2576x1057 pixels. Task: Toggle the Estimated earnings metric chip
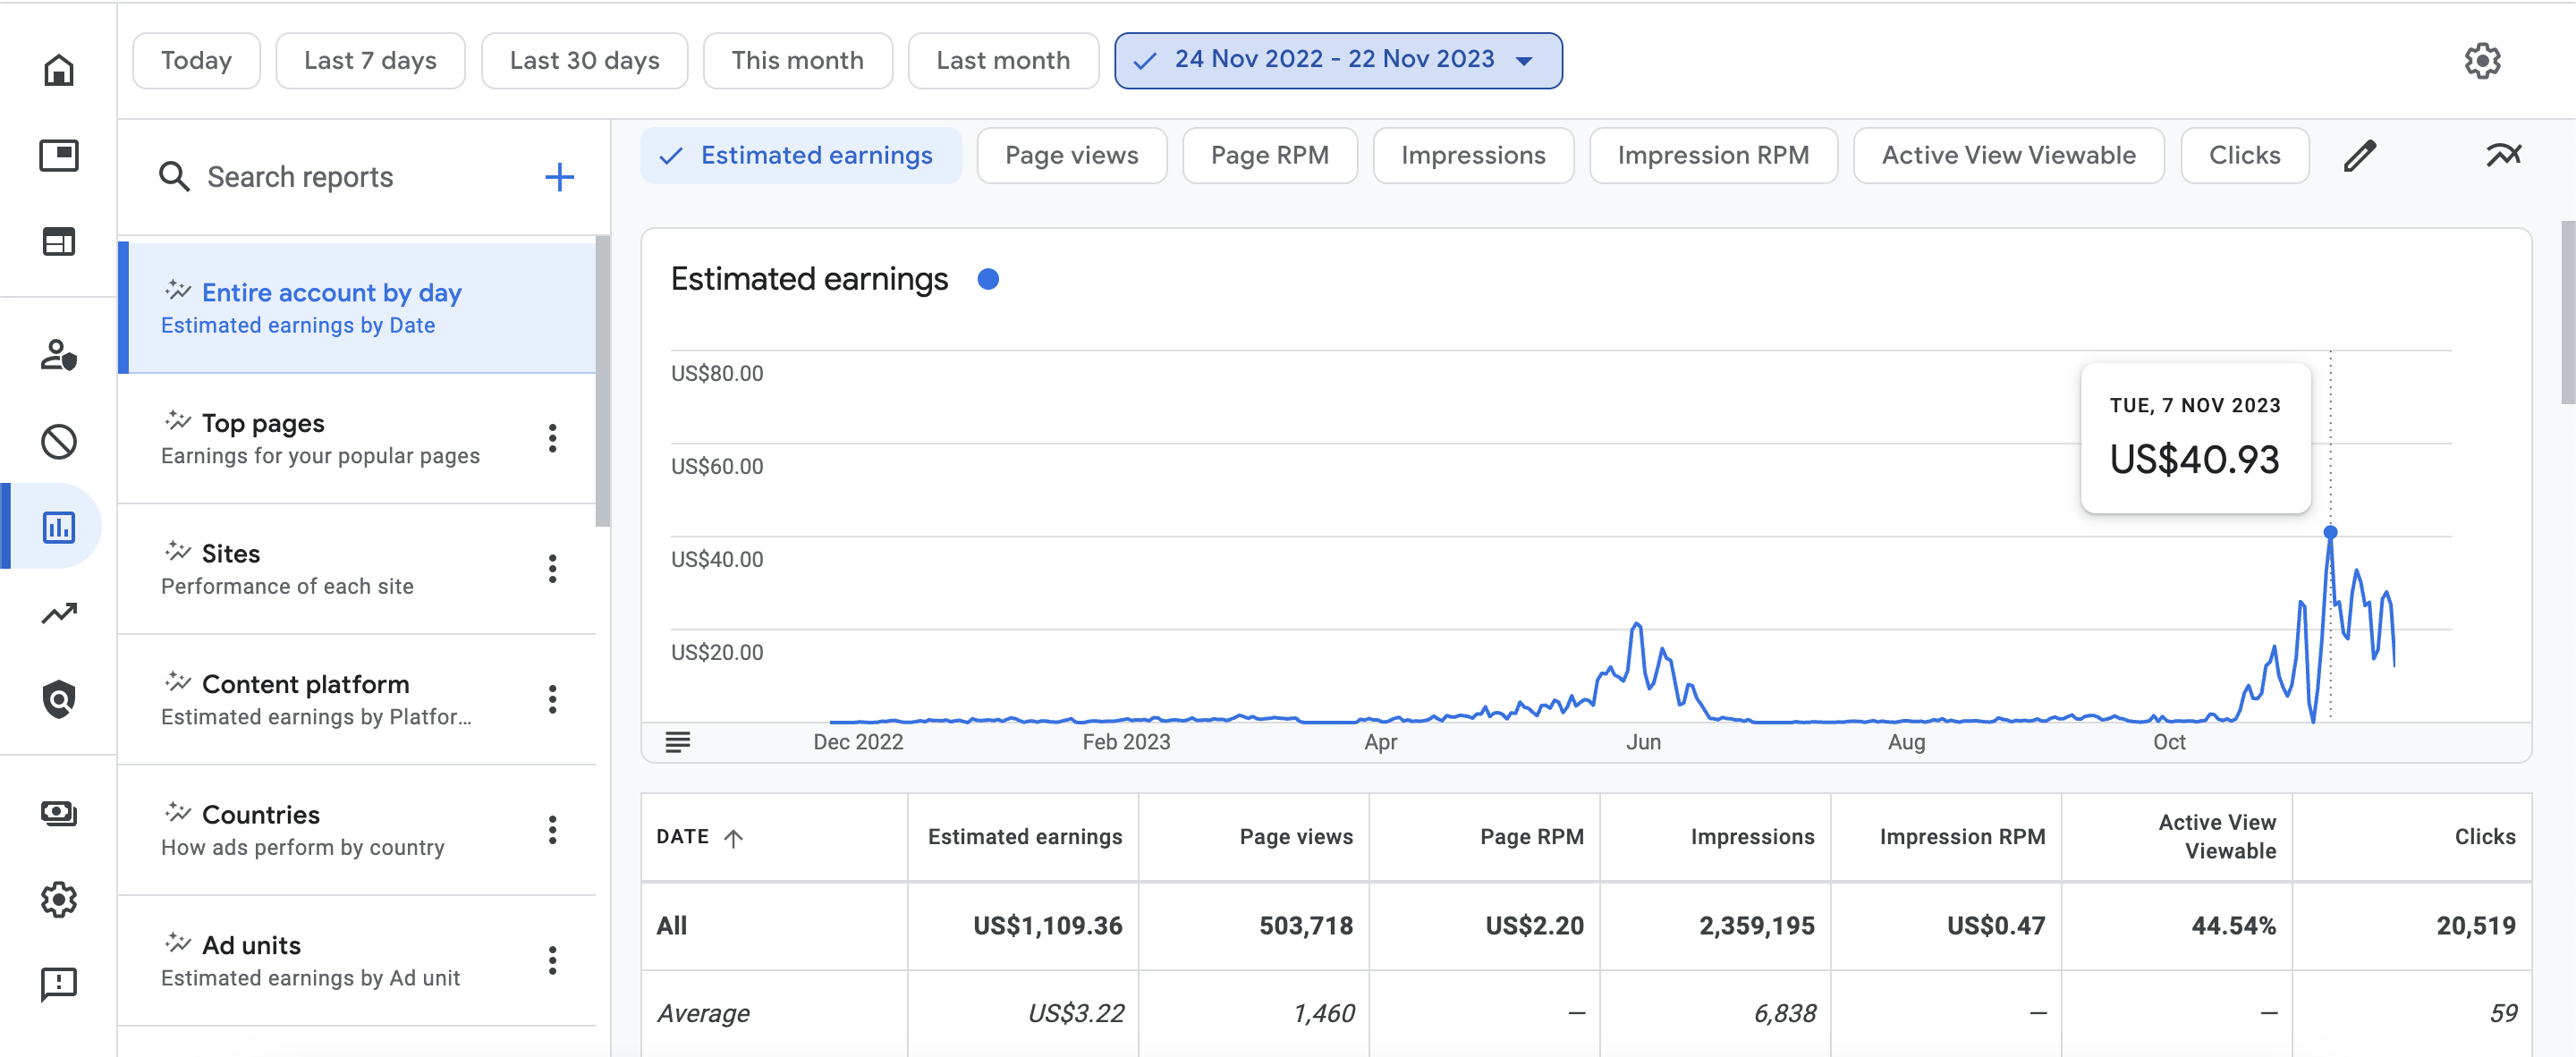800,155
